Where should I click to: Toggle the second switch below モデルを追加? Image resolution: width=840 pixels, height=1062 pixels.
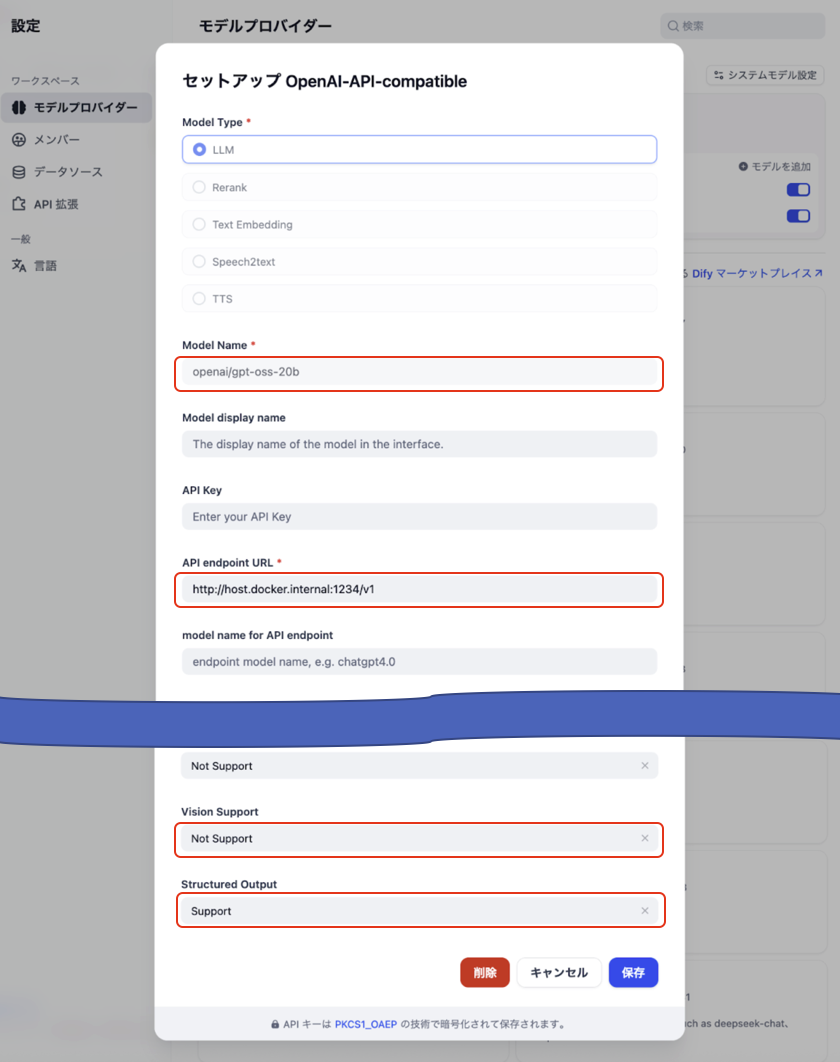click(798, 216)
